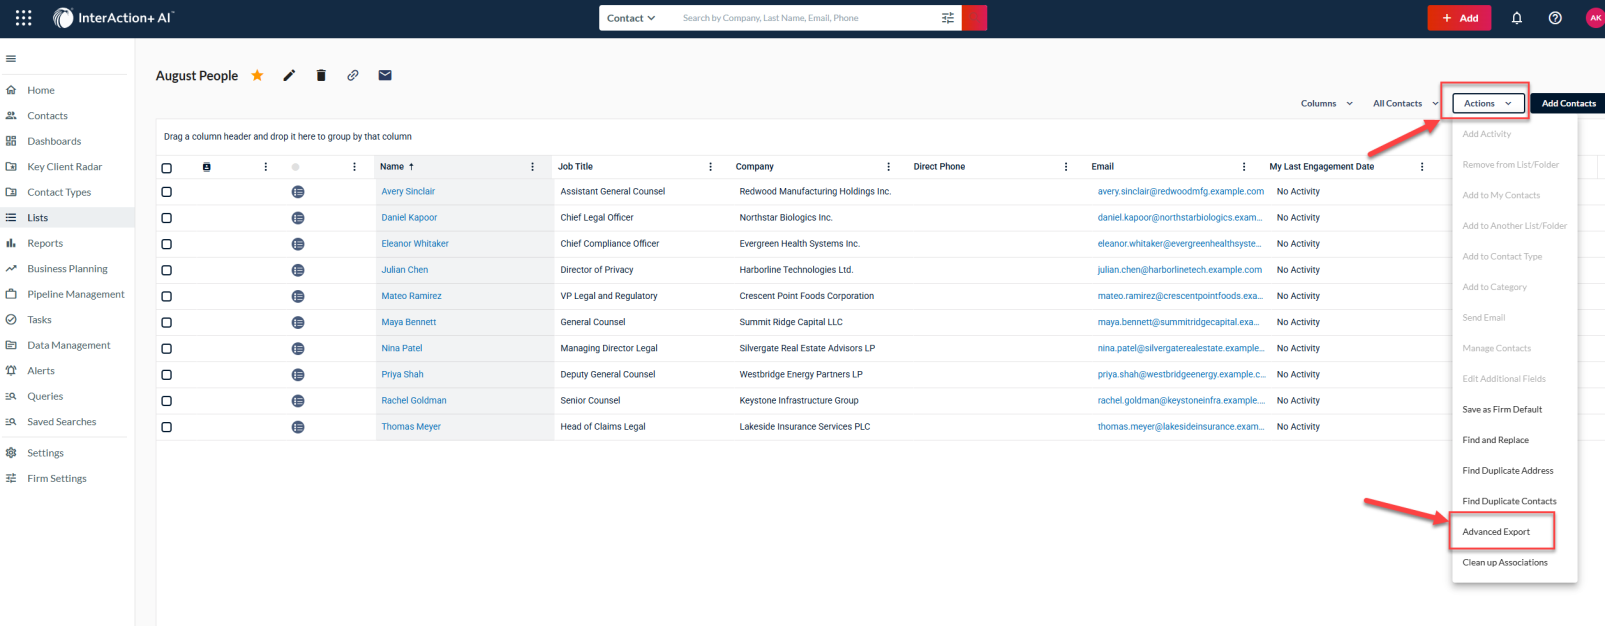Click the red search submit button
Screen dimensions: 1605x626
[974, 18]
